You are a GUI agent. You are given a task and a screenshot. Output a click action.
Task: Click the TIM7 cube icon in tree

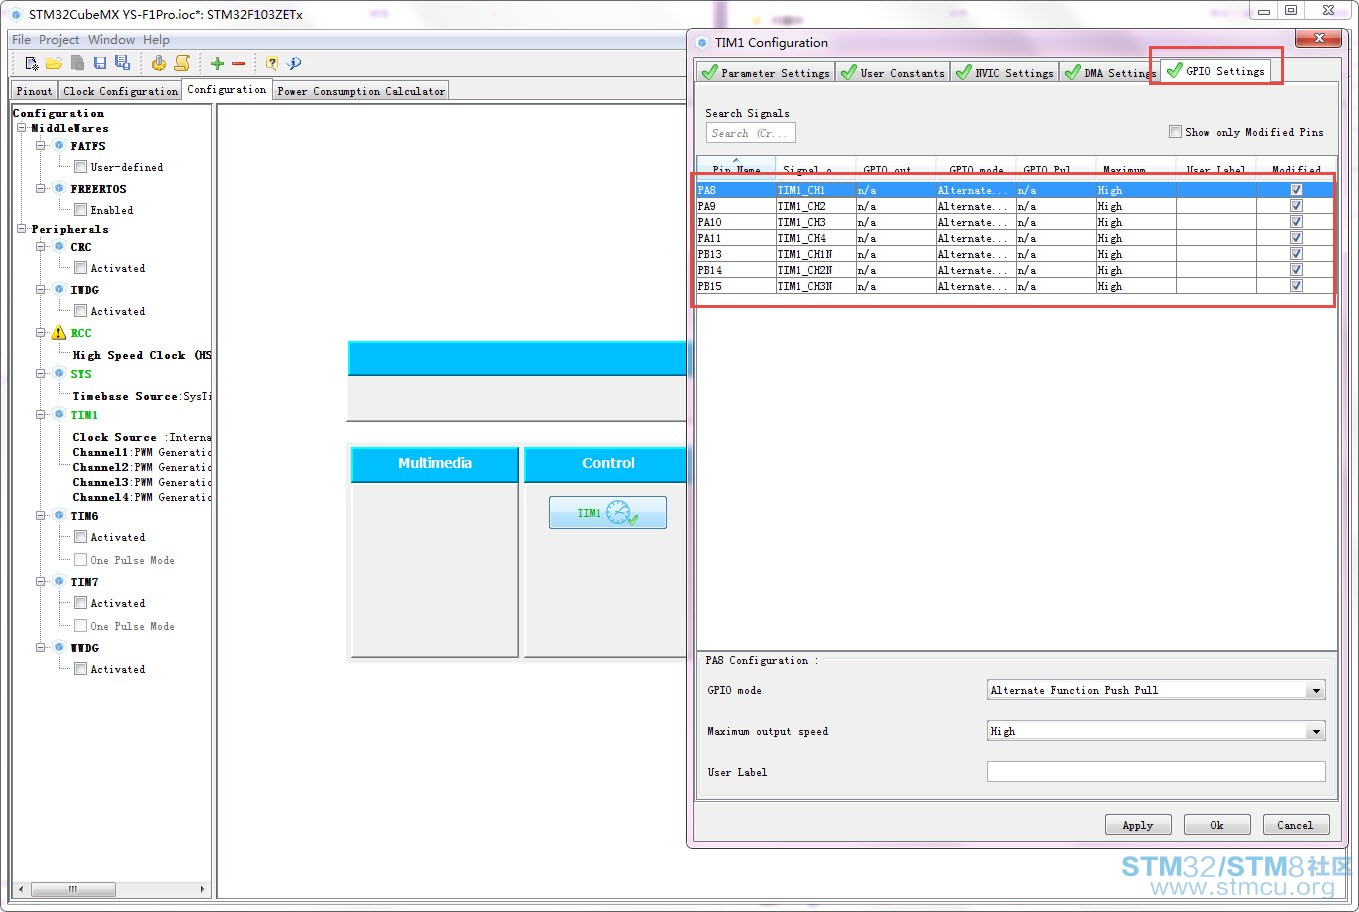(59, 582)
